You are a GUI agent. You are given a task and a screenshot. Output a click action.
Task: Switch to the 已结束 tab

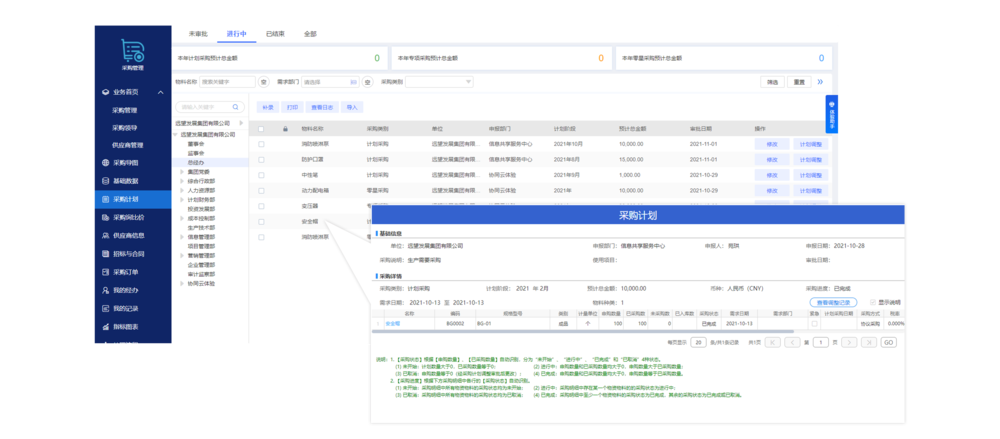pyautogui.click(x=275, y=34)
